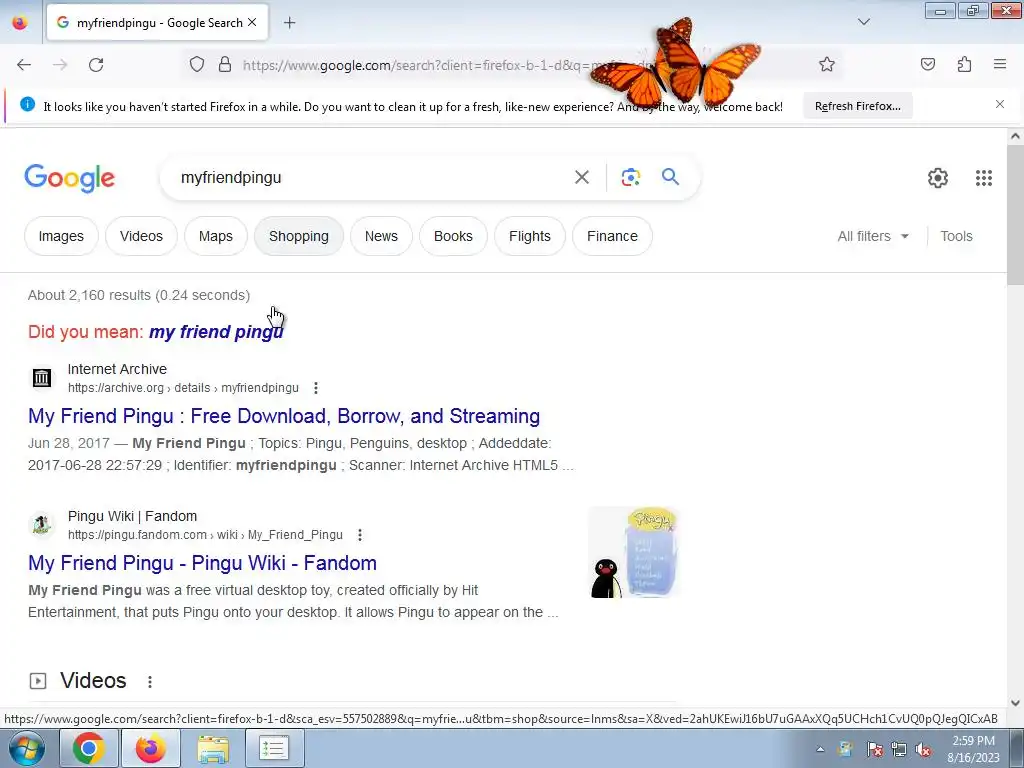Open options dots for Internet Archive result
This screenshot has width=1024, height=768.
(x=315, y=388)
